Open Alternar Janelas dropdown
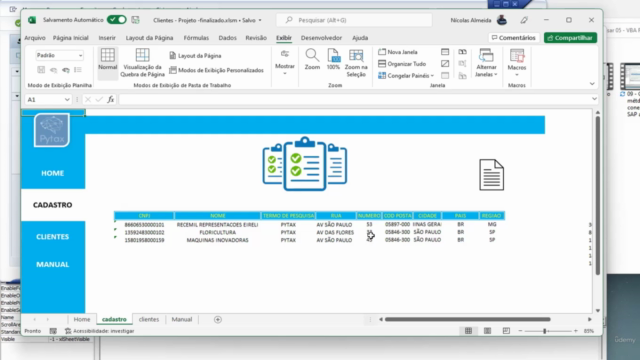Viewport: 640px width, 360px height. pyautogui.click(x=486, y=62)
